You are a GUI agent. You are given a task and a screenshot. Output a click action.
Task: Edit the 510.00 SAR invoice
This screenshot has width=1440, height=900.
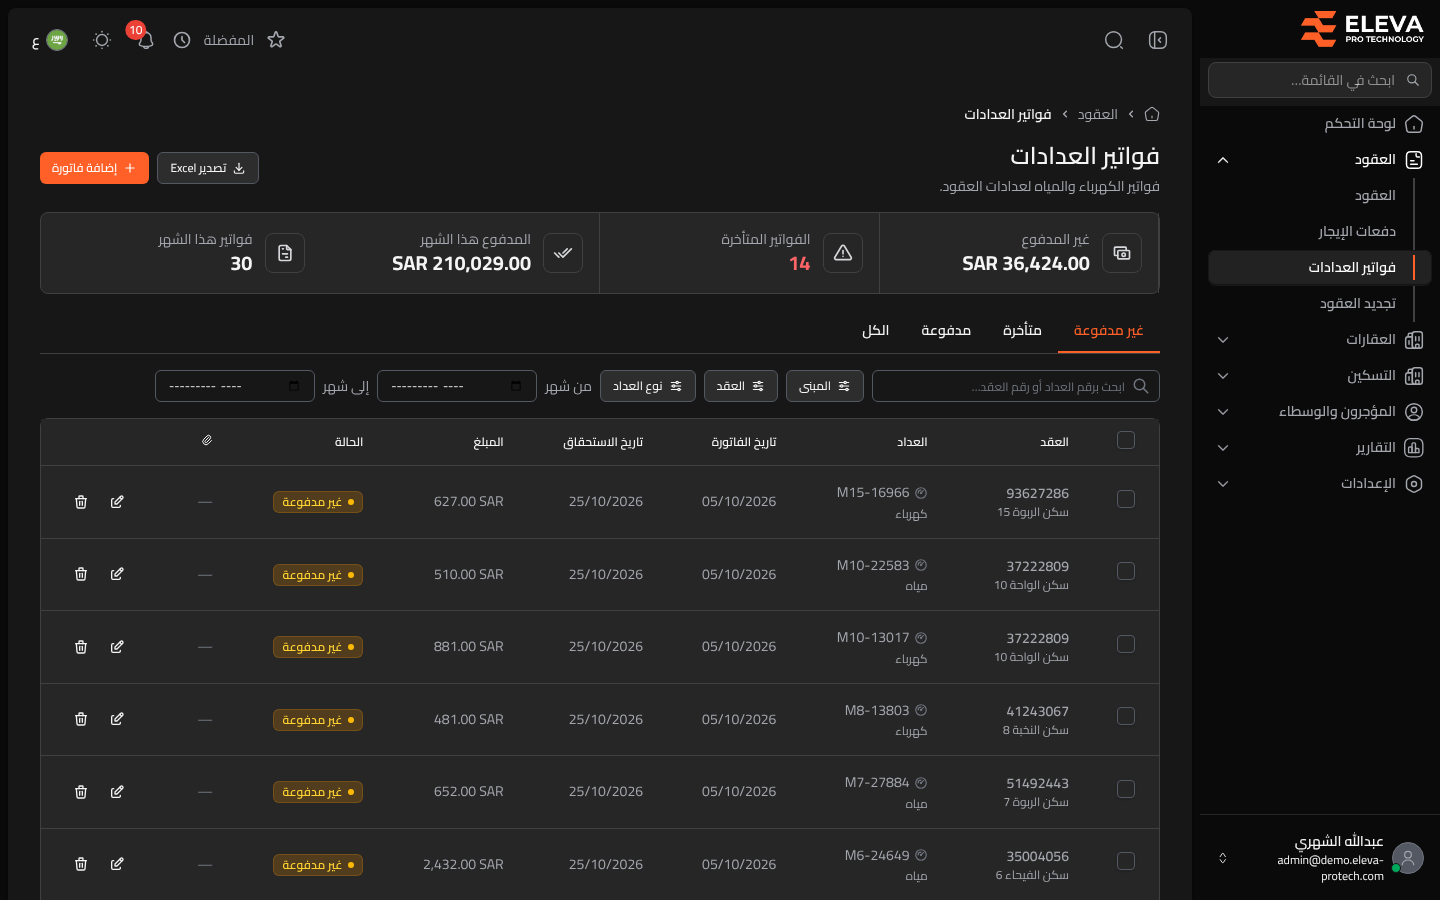(117, 574)
